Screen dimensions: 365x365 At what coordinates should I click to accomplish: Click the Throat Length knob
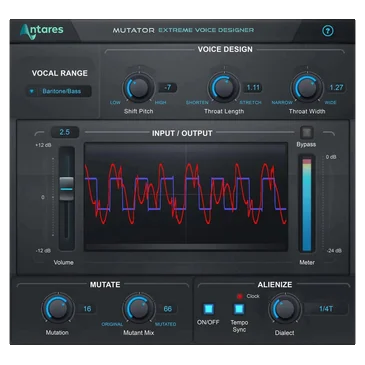coord(223,88)
